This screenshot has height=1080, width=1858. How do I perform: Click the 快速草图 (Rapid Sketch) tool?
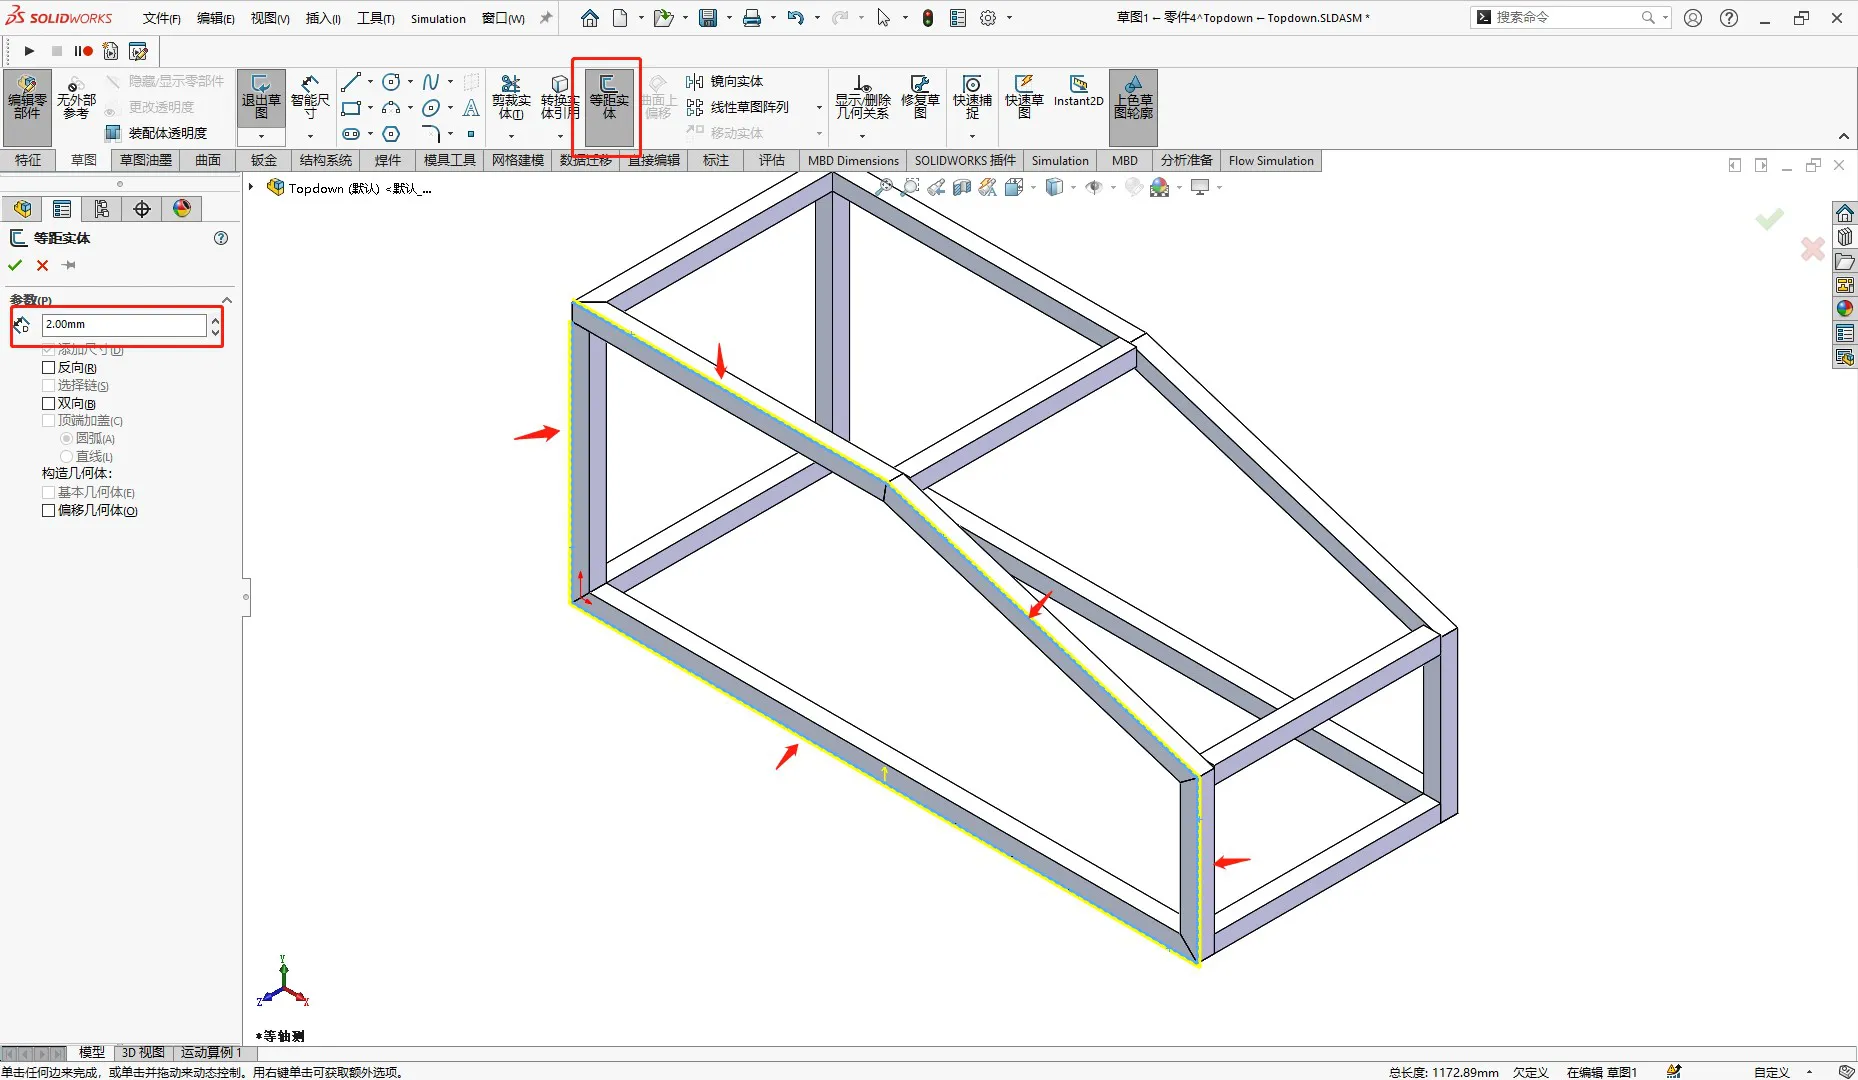[x=1024, y=97]
